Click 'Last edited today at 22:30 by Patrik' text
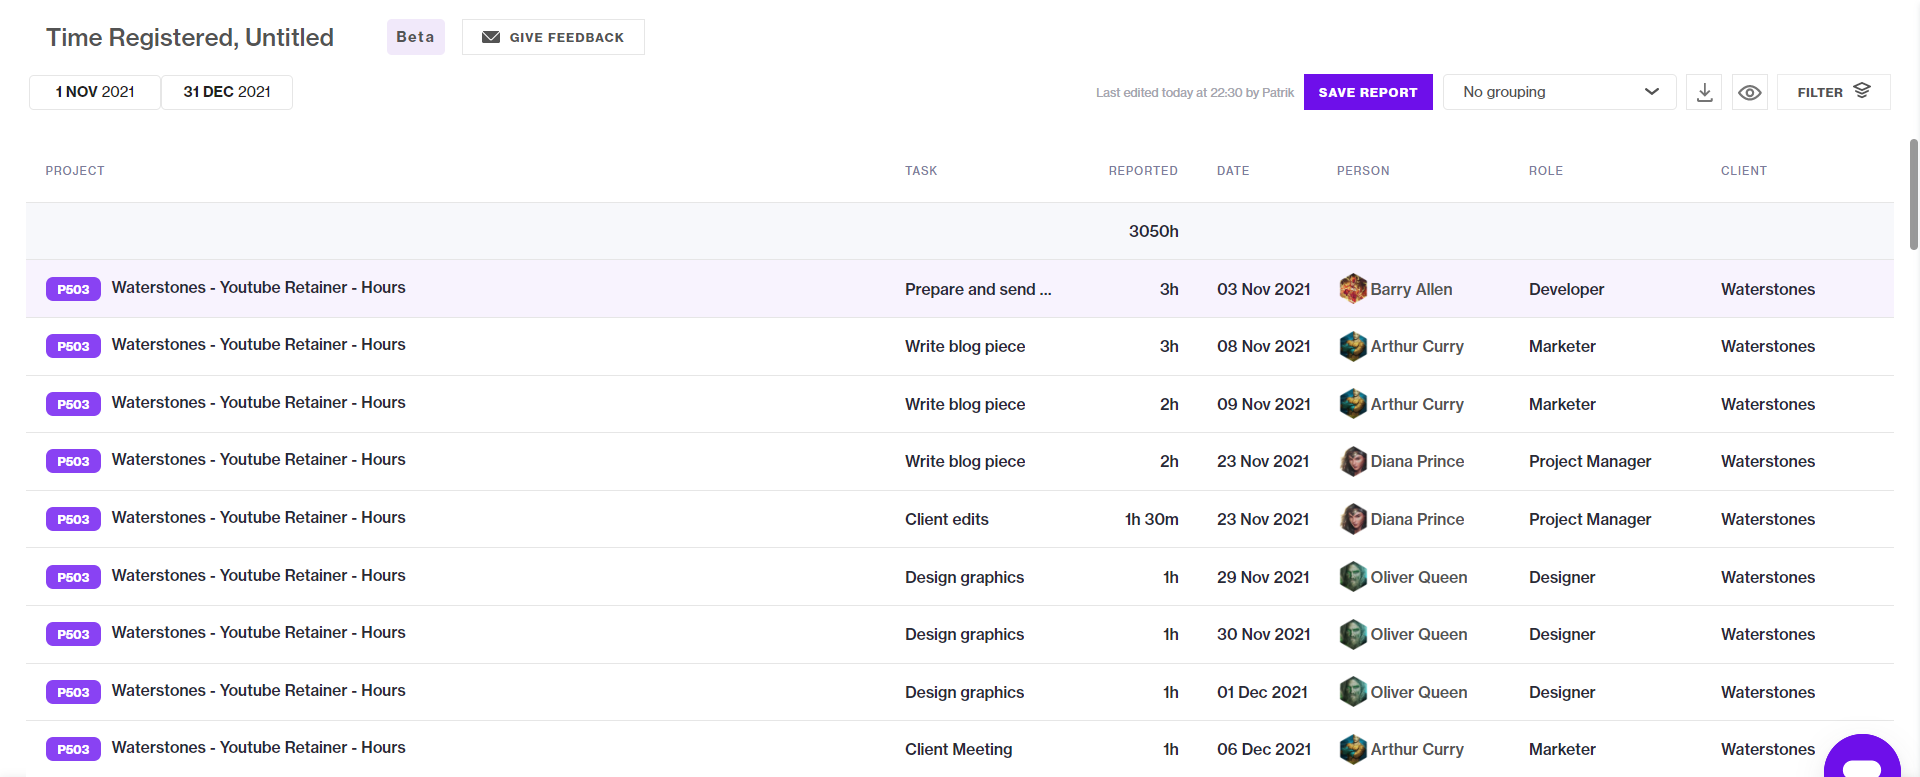The image size is (1920, 777). click(x=1195, y=92)
